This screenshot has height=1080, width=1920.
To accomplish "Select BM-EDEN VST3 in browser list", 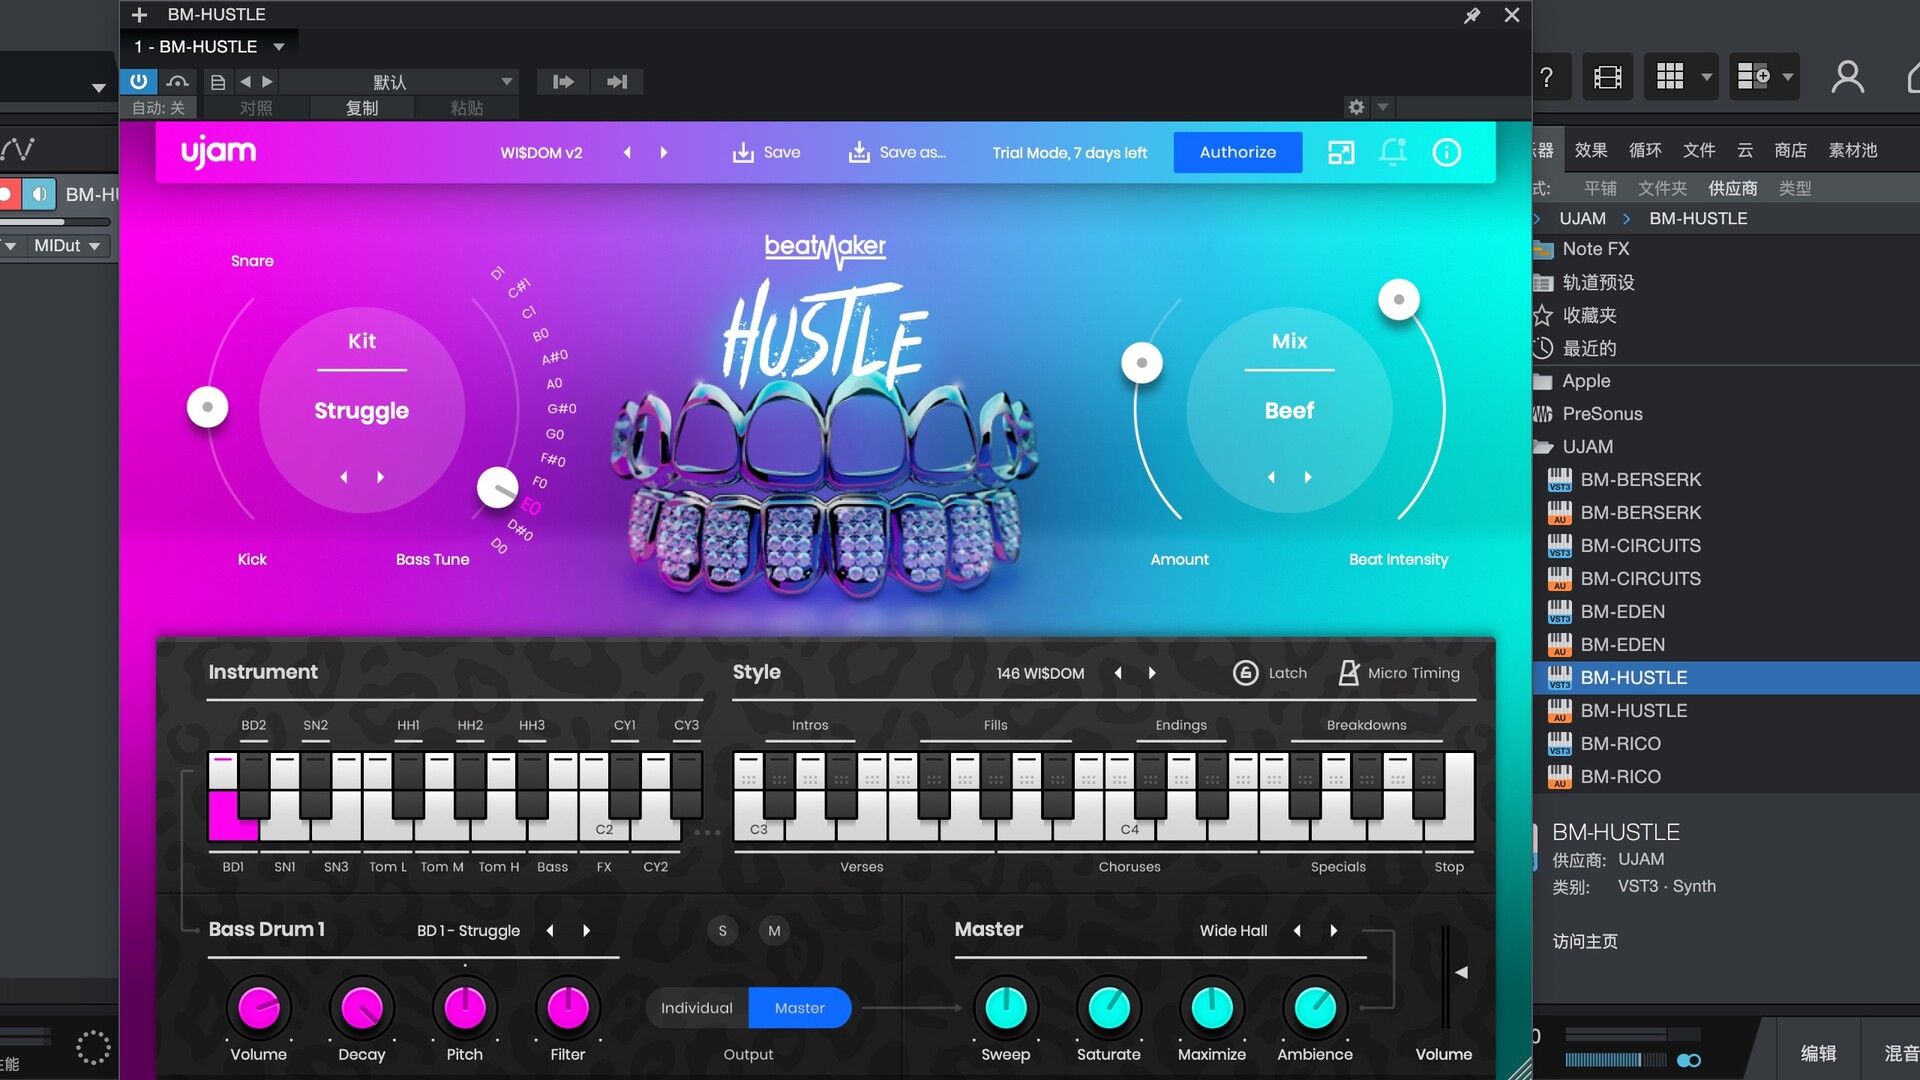I will click(x=1622, y=612).
